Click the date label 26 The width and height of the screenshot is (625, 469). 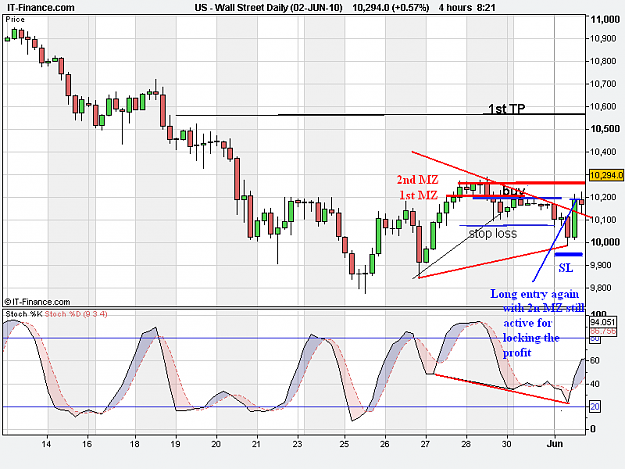tap(385, 444)
